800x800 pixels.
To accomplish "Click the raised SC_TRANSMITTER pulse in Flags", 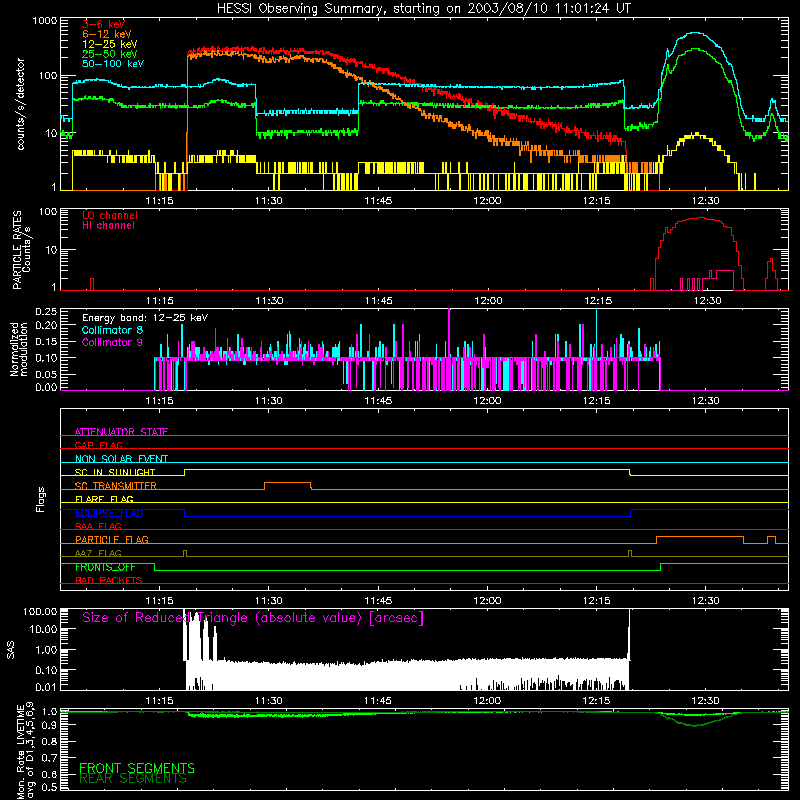I will click(288, 483).
